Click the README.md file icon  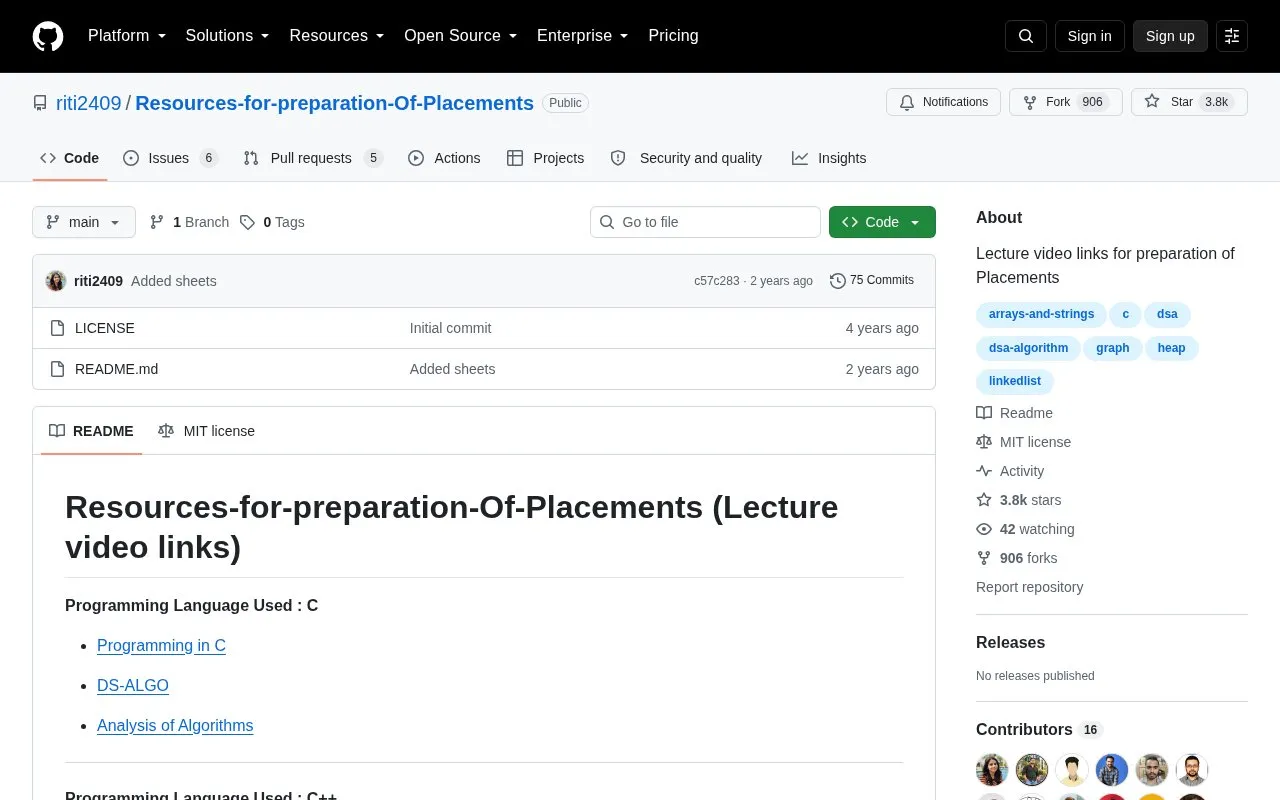click(x=57, y=369)
